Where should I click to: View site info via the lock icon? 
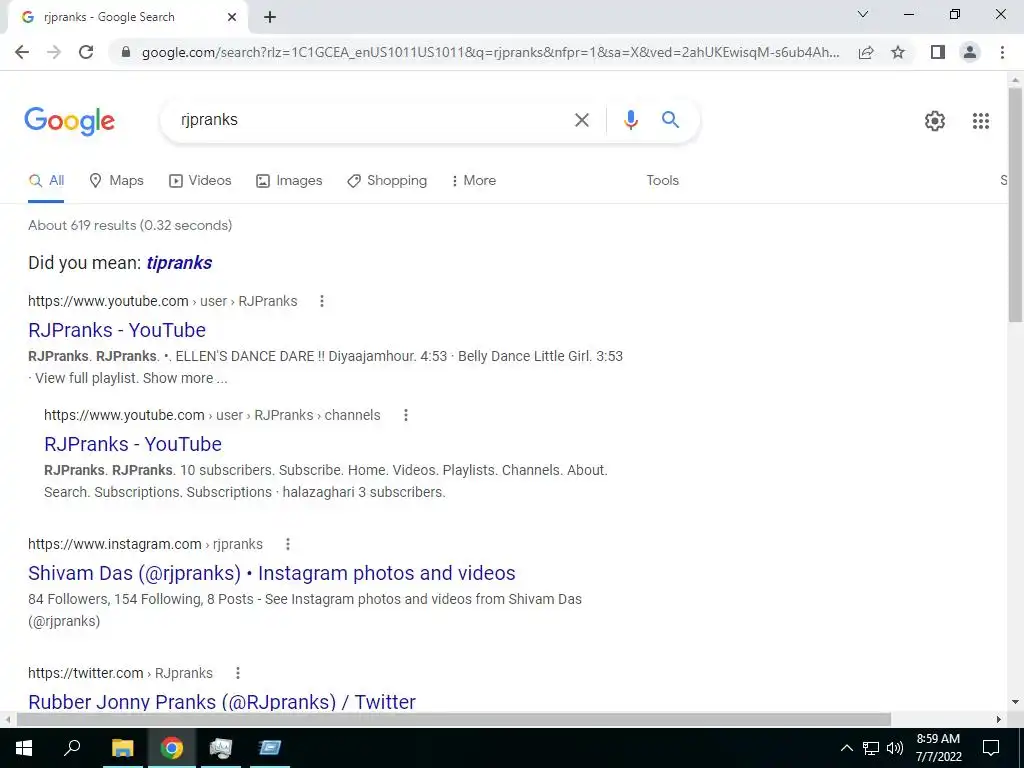pos(127,52)
